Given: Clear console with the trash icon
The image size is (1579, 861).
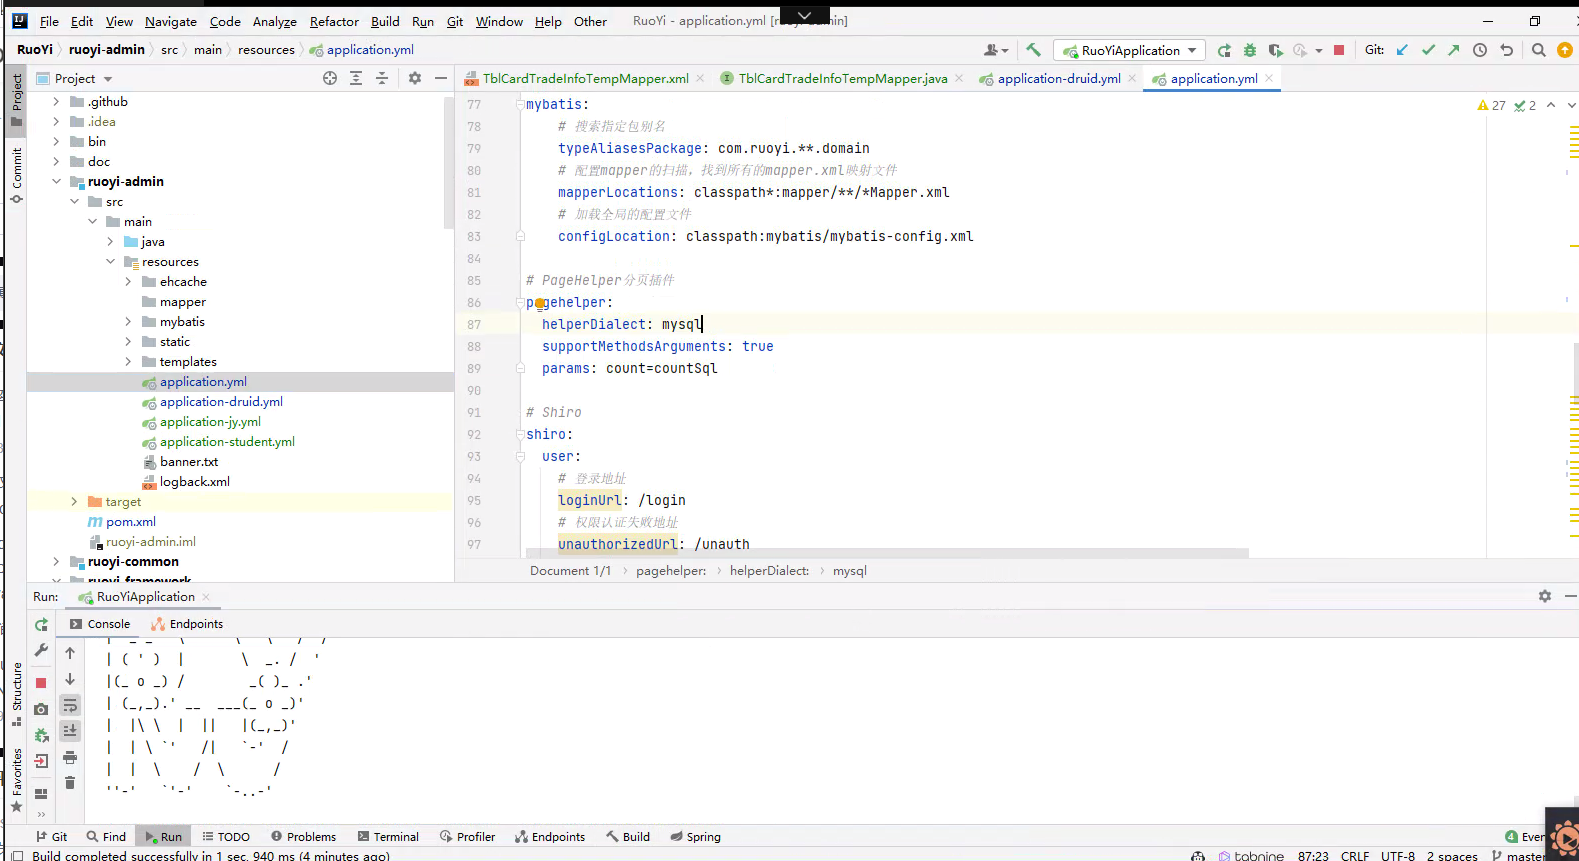Looking at the screenshot, I should coord(70,783).
